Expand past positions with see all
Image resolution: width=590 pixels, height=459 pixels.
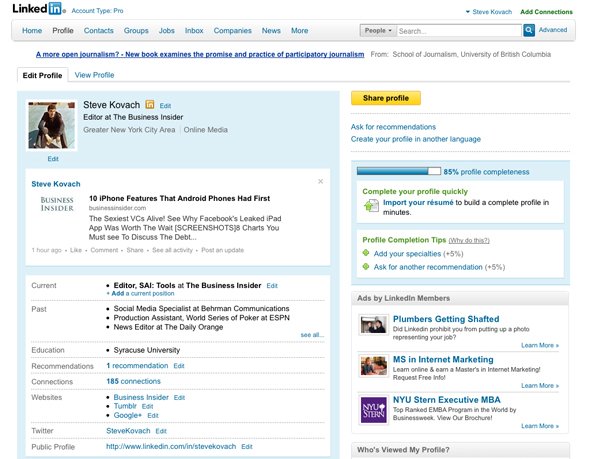[x=312, y=335]
